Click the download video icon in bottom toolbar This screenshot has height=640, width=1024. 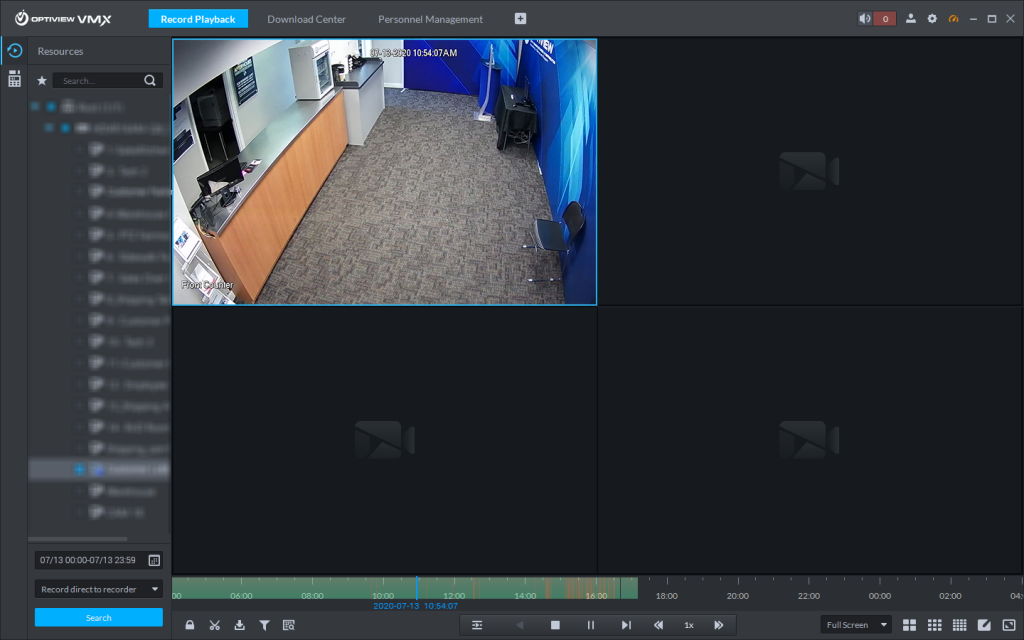[239, 625]
